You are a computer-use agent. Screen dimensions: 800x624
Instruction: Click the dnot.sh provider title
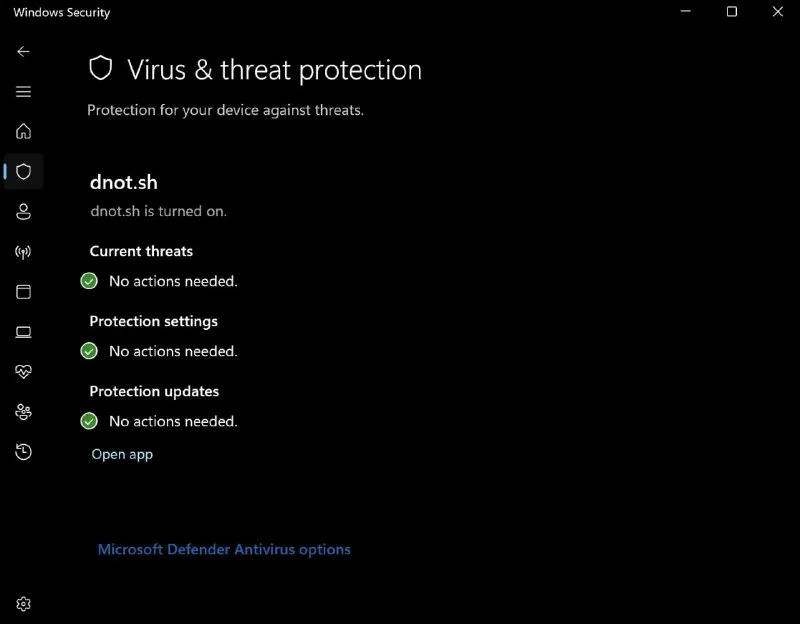pos(123,183)
